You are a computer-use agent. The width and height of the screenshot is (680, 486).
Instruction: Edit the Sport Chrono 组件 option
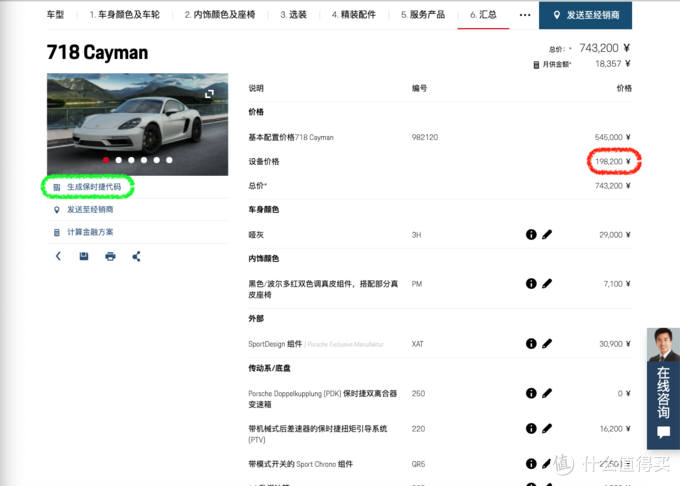[546, 463]
